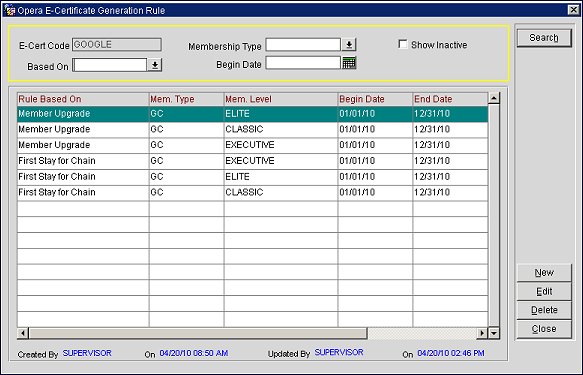This screenshot has width=583, height=375.
Task: Focus the Membership Type input field
Action: click(303, 45)
